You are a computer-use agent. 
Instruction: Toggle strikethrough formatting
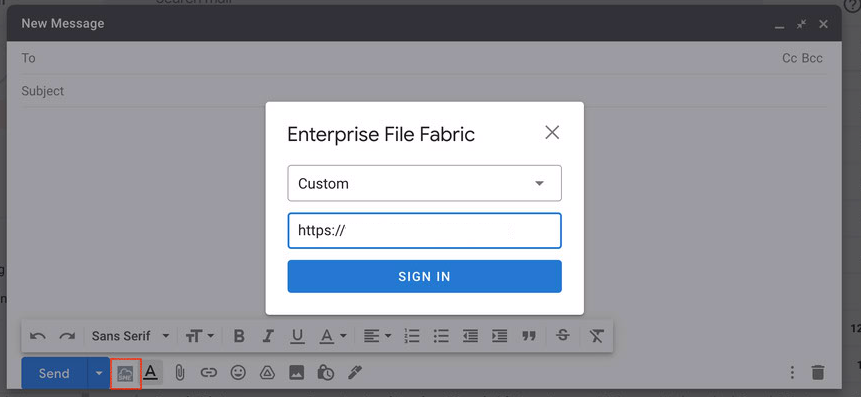[563, 336]
